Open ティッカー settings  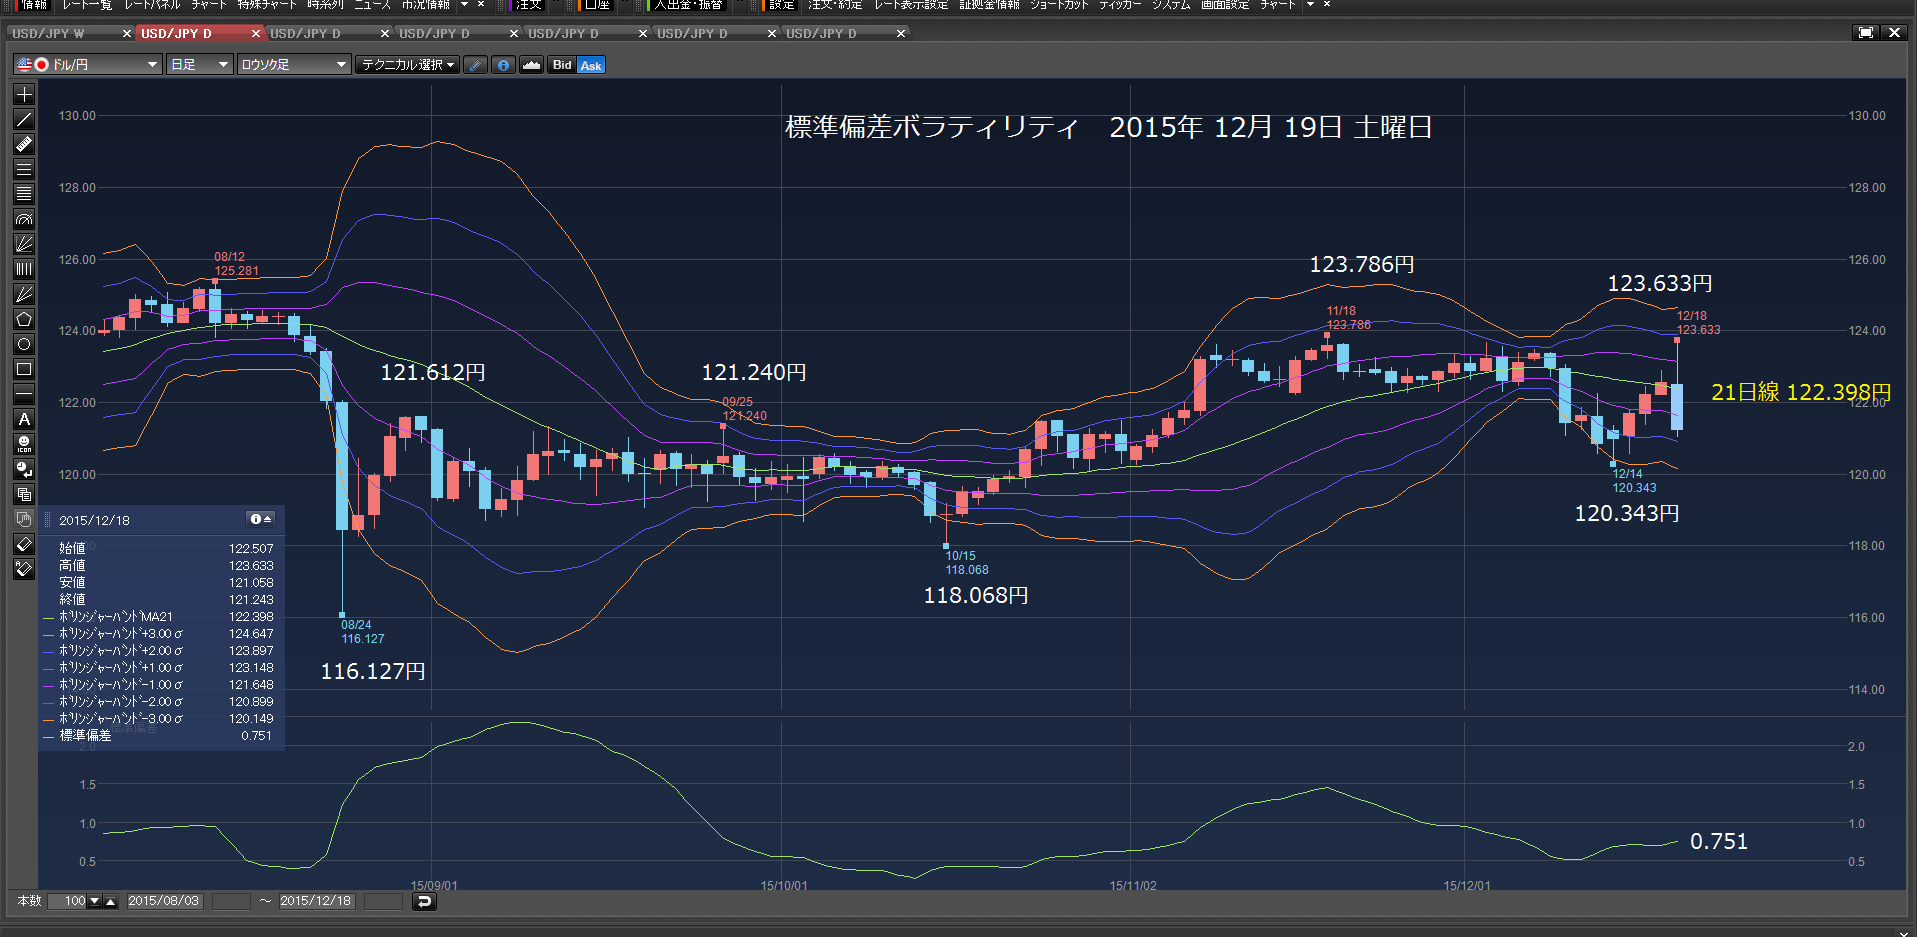click(x=1120, y=5)
